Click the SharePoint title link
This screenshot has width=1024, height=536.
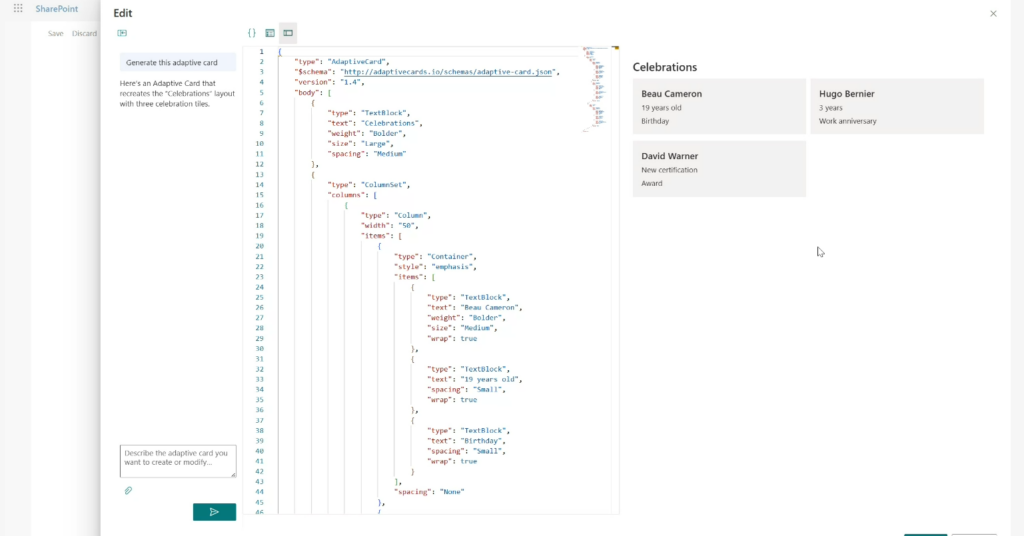(x=57, y=8)
